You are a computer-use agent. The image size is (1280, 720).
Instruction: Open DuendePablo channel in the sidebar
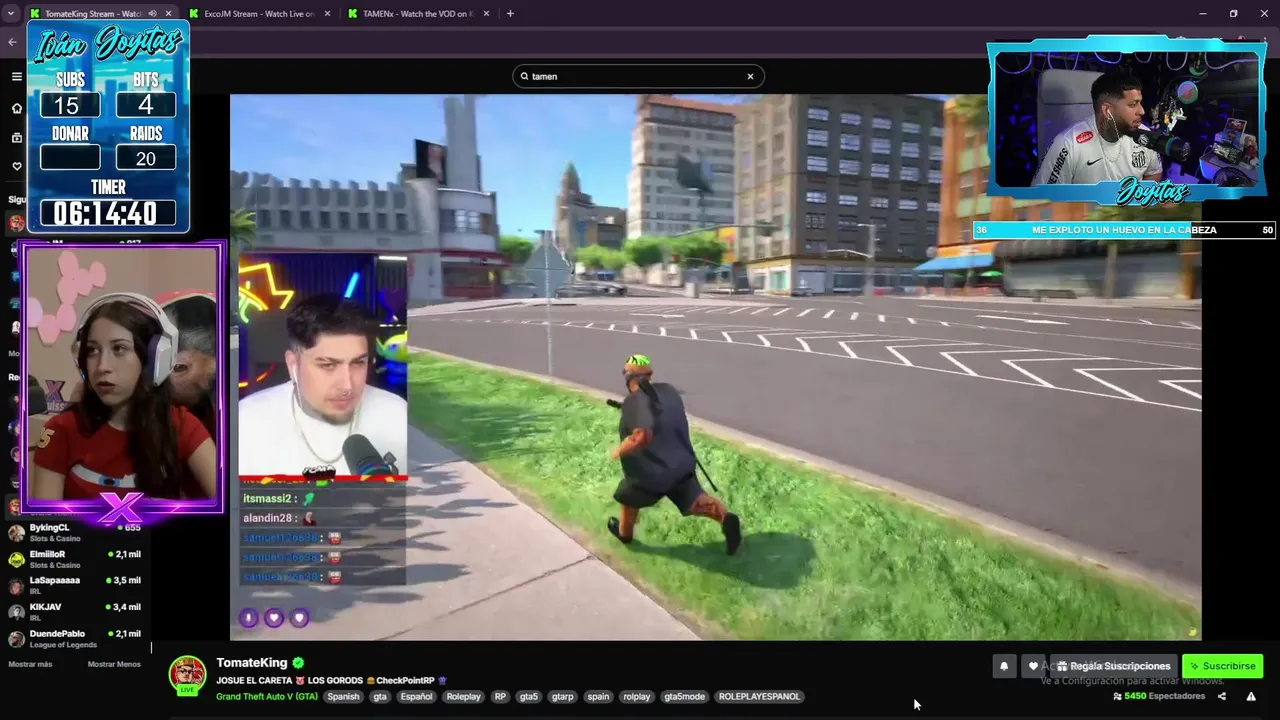tap(75, 638)
